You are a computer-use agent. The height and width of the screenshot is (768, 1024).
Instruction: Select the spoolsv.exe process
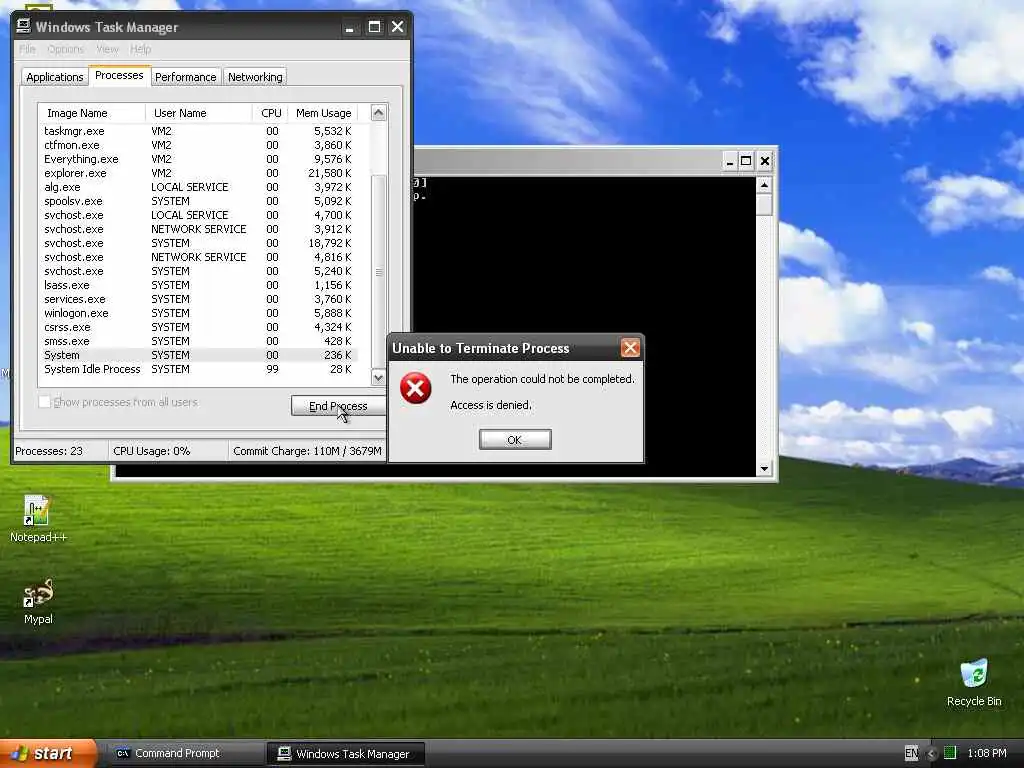[197, 201]
